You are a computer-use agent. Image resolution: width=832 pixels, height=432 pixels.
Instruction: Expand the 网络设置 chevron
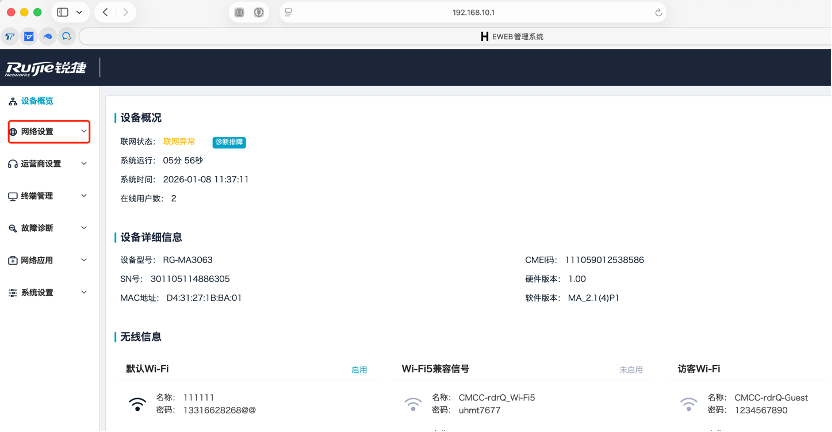pos(83,131)
